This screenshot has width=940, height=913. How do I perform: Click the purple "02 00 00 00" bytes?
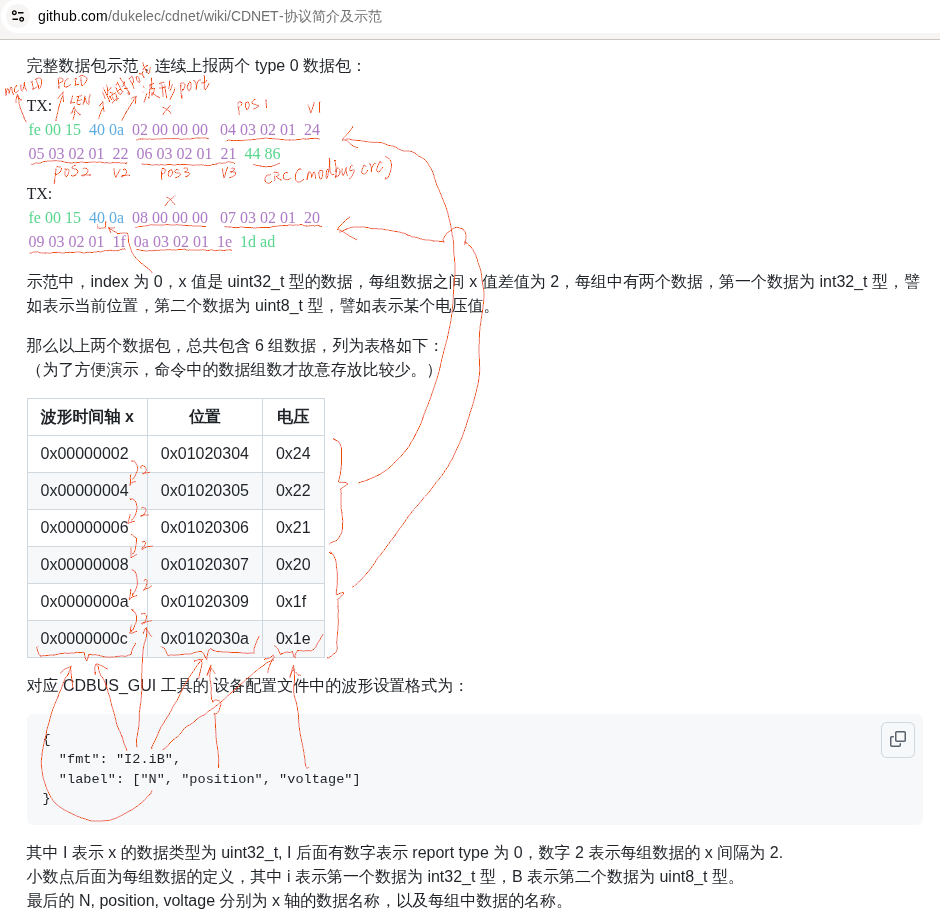click(x=170, y=130)
